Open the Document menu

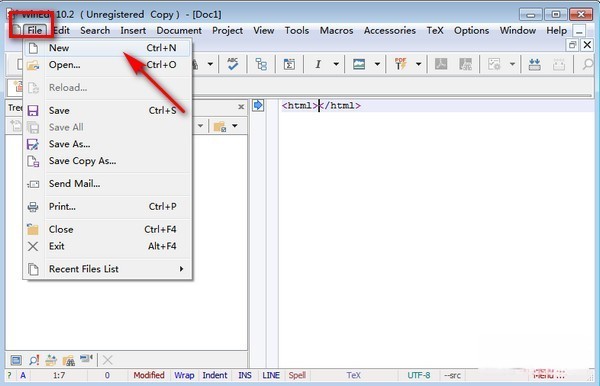179,30
